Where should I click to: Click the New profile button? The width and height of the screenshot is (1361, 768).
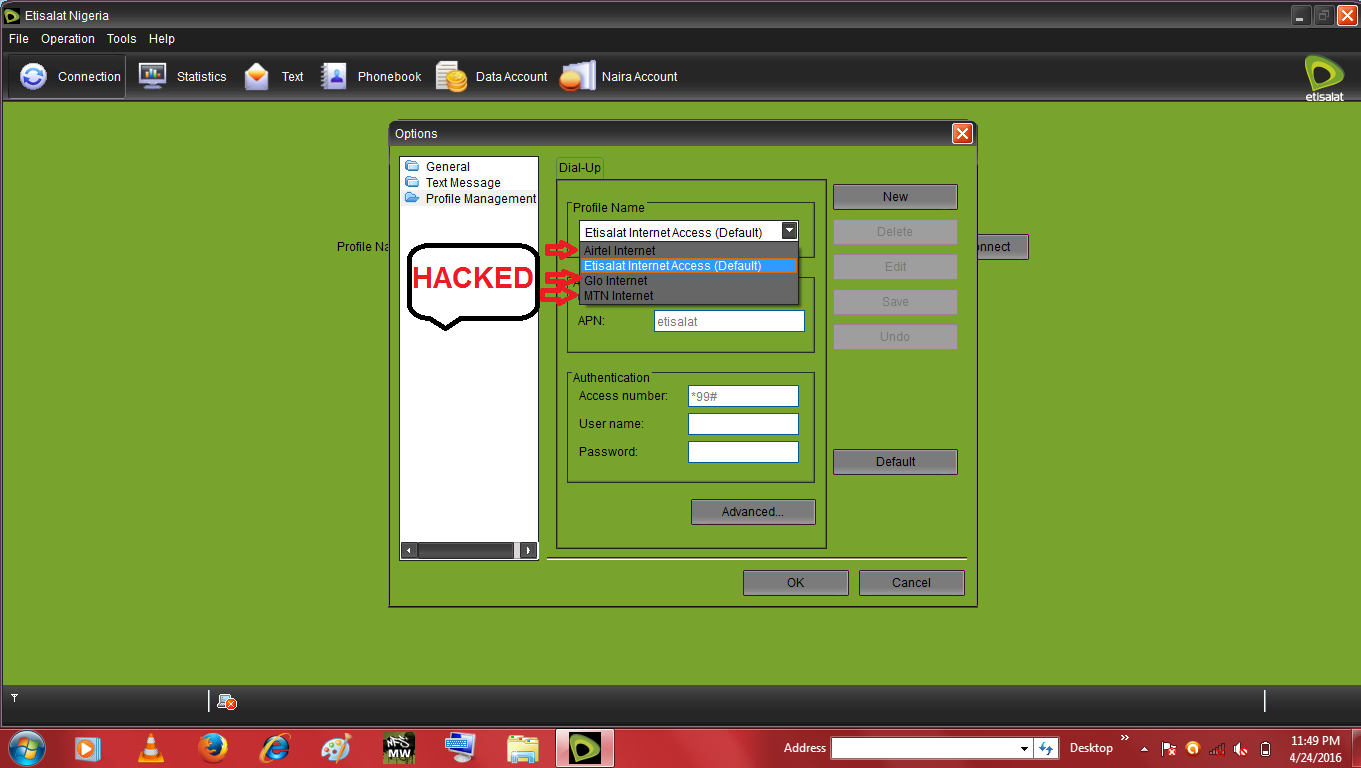895,197
